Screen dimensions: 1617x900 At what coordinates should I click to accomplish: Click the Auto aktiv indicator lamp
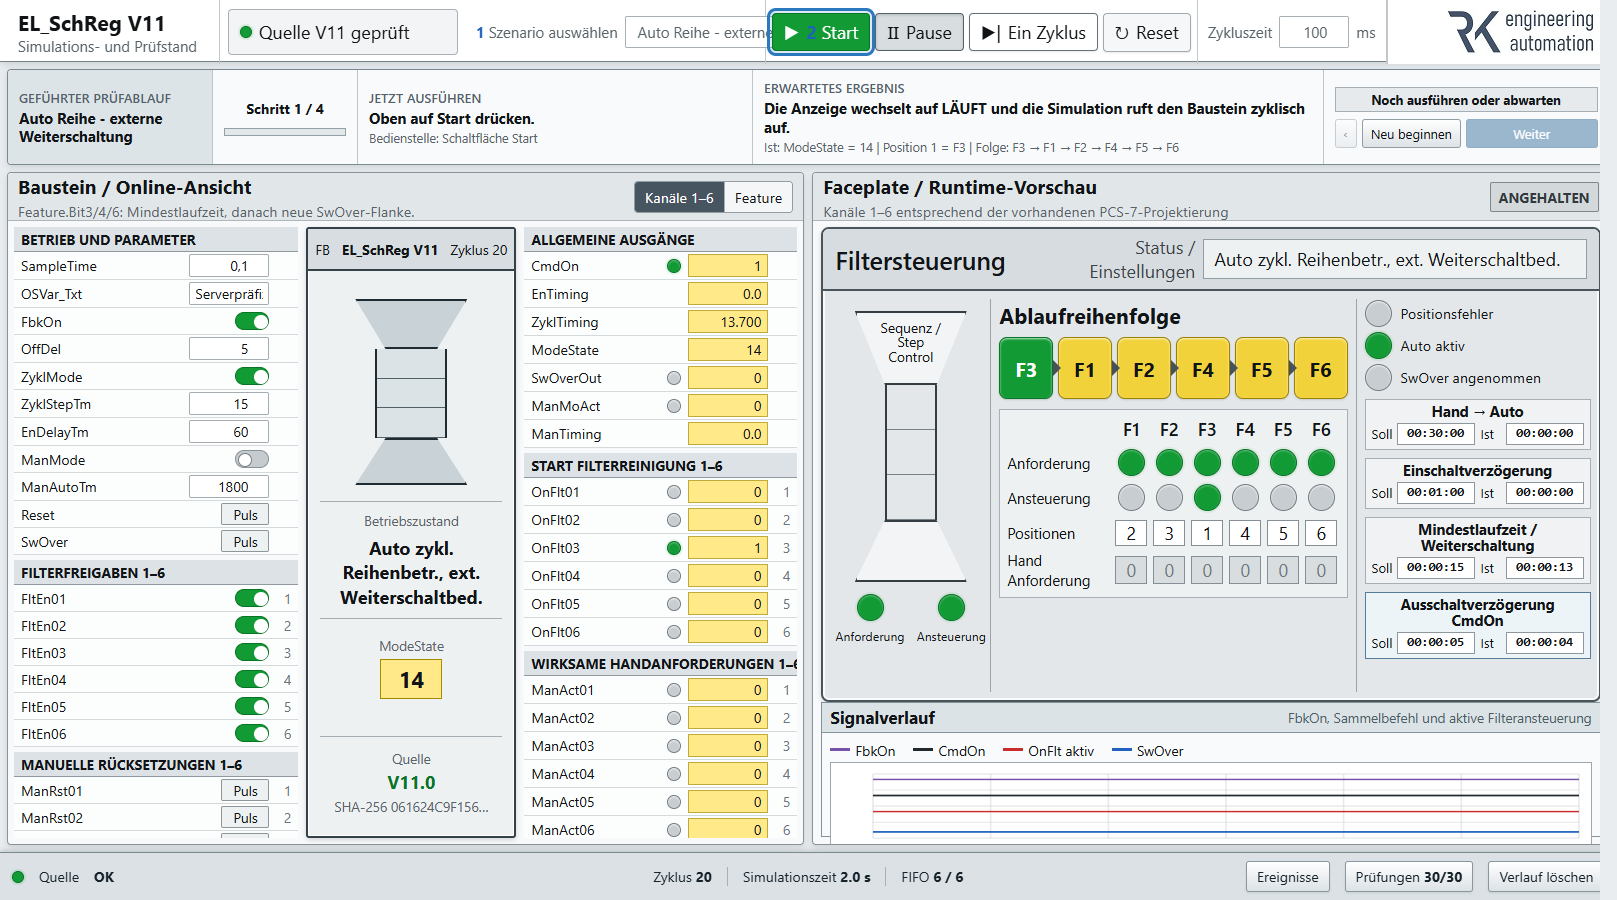coord(1378,345)
